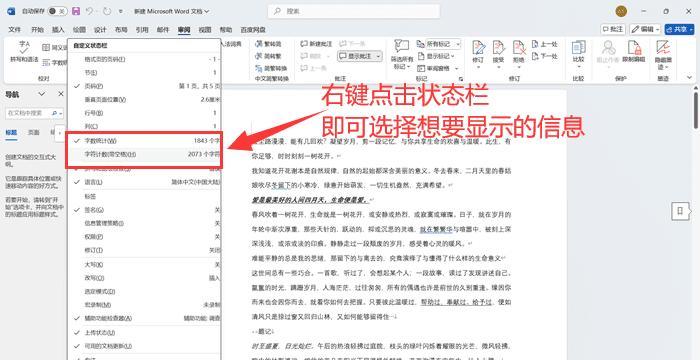Toggle 字数统计(W) in status bar menu
The width and height of the screenshot is (700, 360).
144,141
